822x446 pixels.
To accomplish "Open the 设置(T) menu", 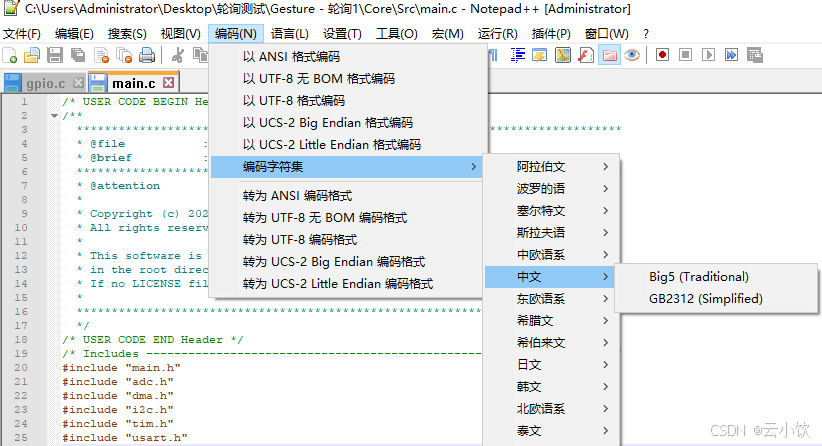I will tap(342, 34).
